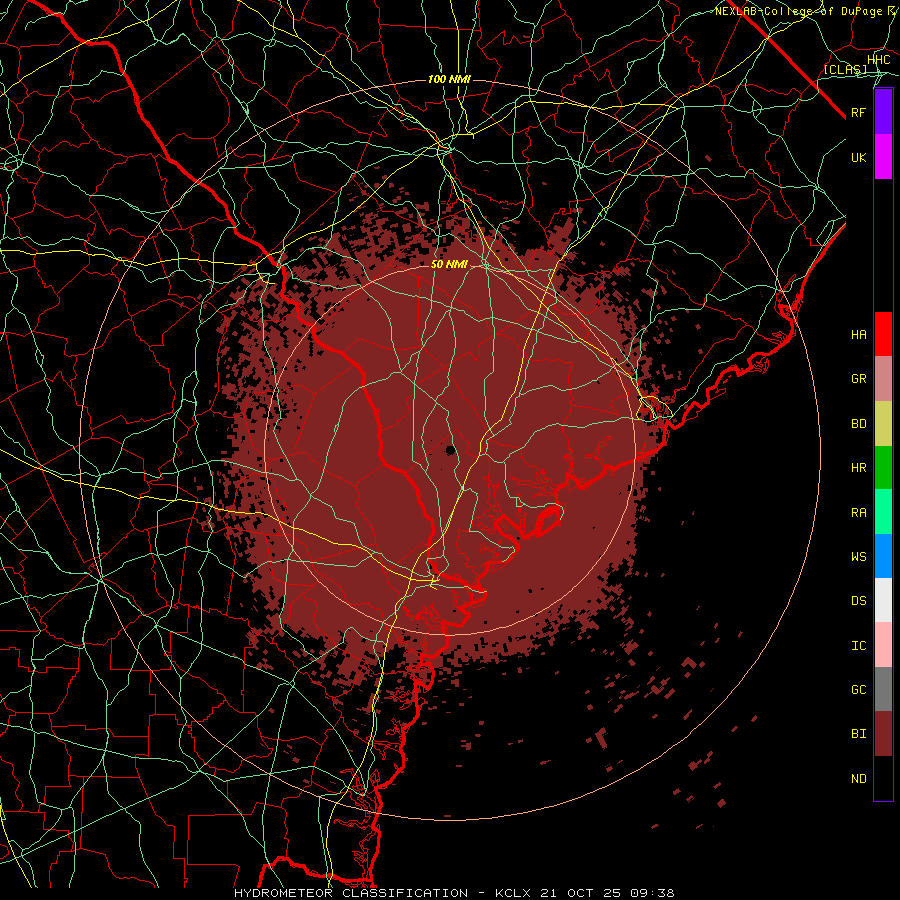Click the UK legend label

(x=859, y=157)
